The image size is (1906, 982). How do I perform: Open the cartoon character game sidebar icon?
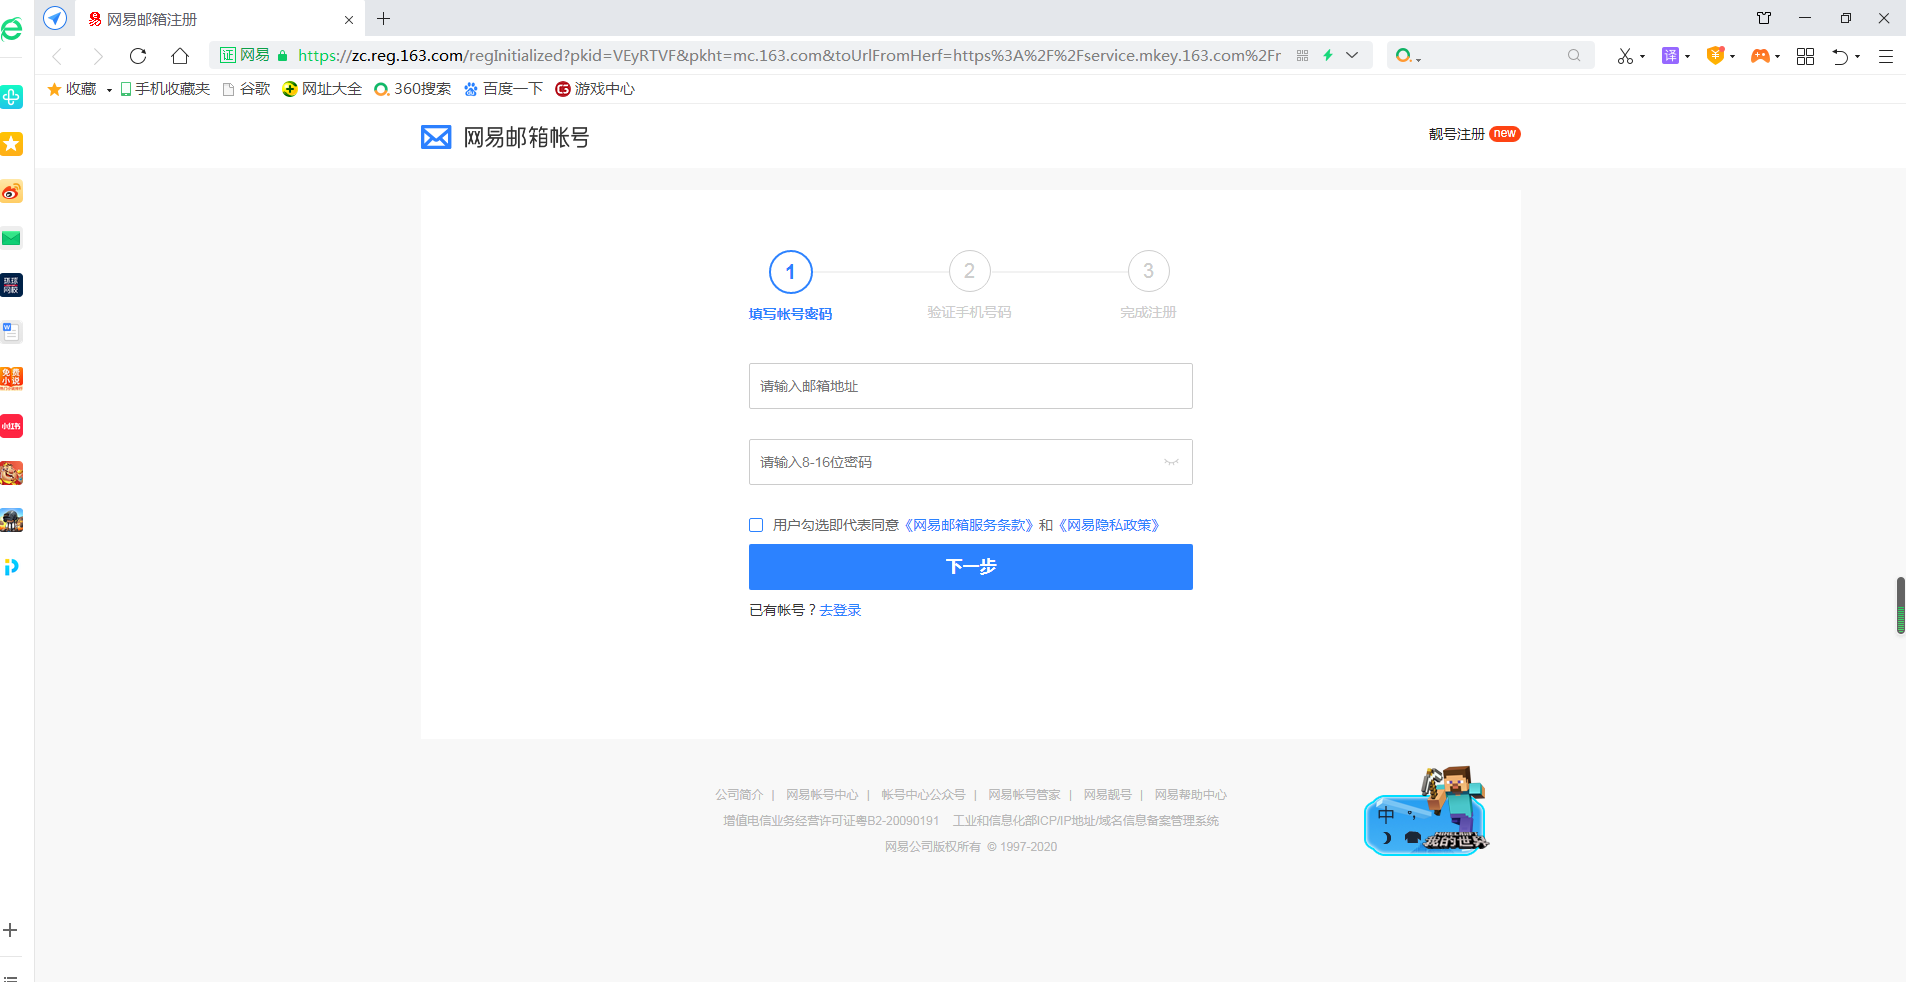(11, 473)
